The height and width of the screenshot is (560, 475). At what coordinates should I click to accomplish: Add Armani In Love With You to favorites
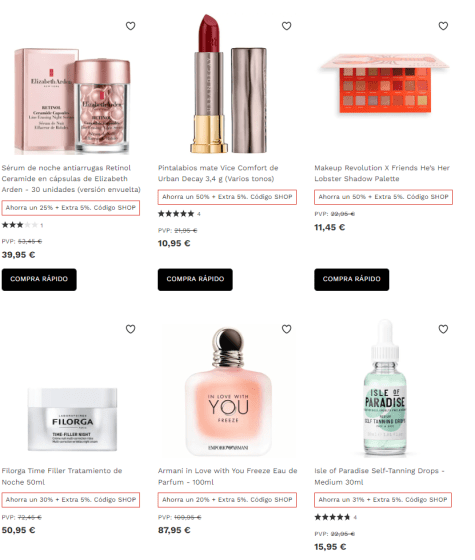click(286, 329)
